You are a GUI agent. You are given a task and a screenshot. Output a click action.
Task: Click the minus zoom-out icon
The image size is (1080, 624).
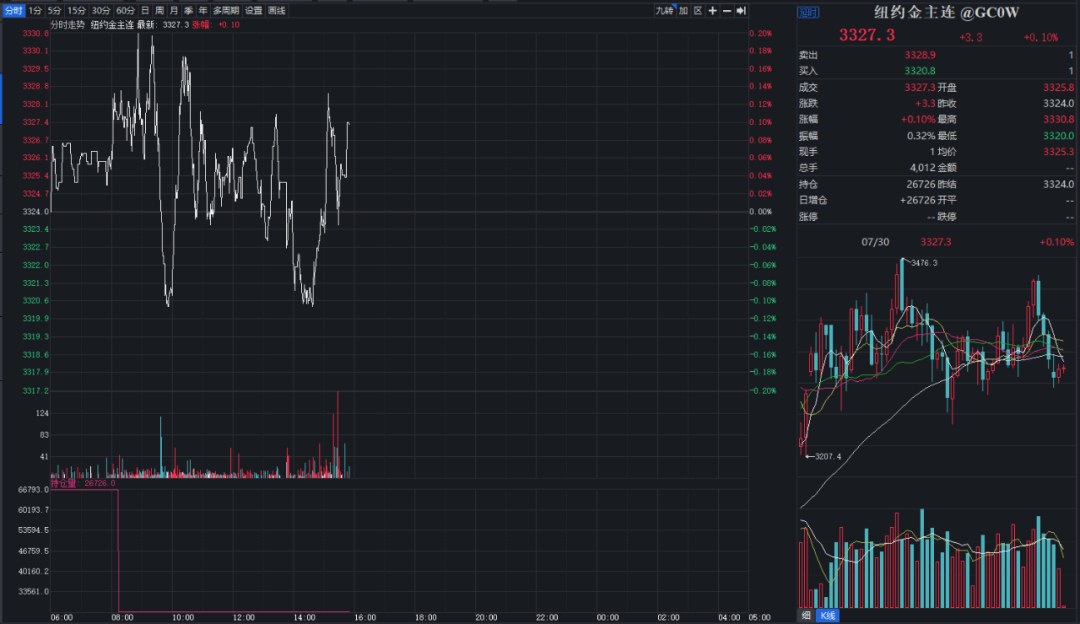727,10
